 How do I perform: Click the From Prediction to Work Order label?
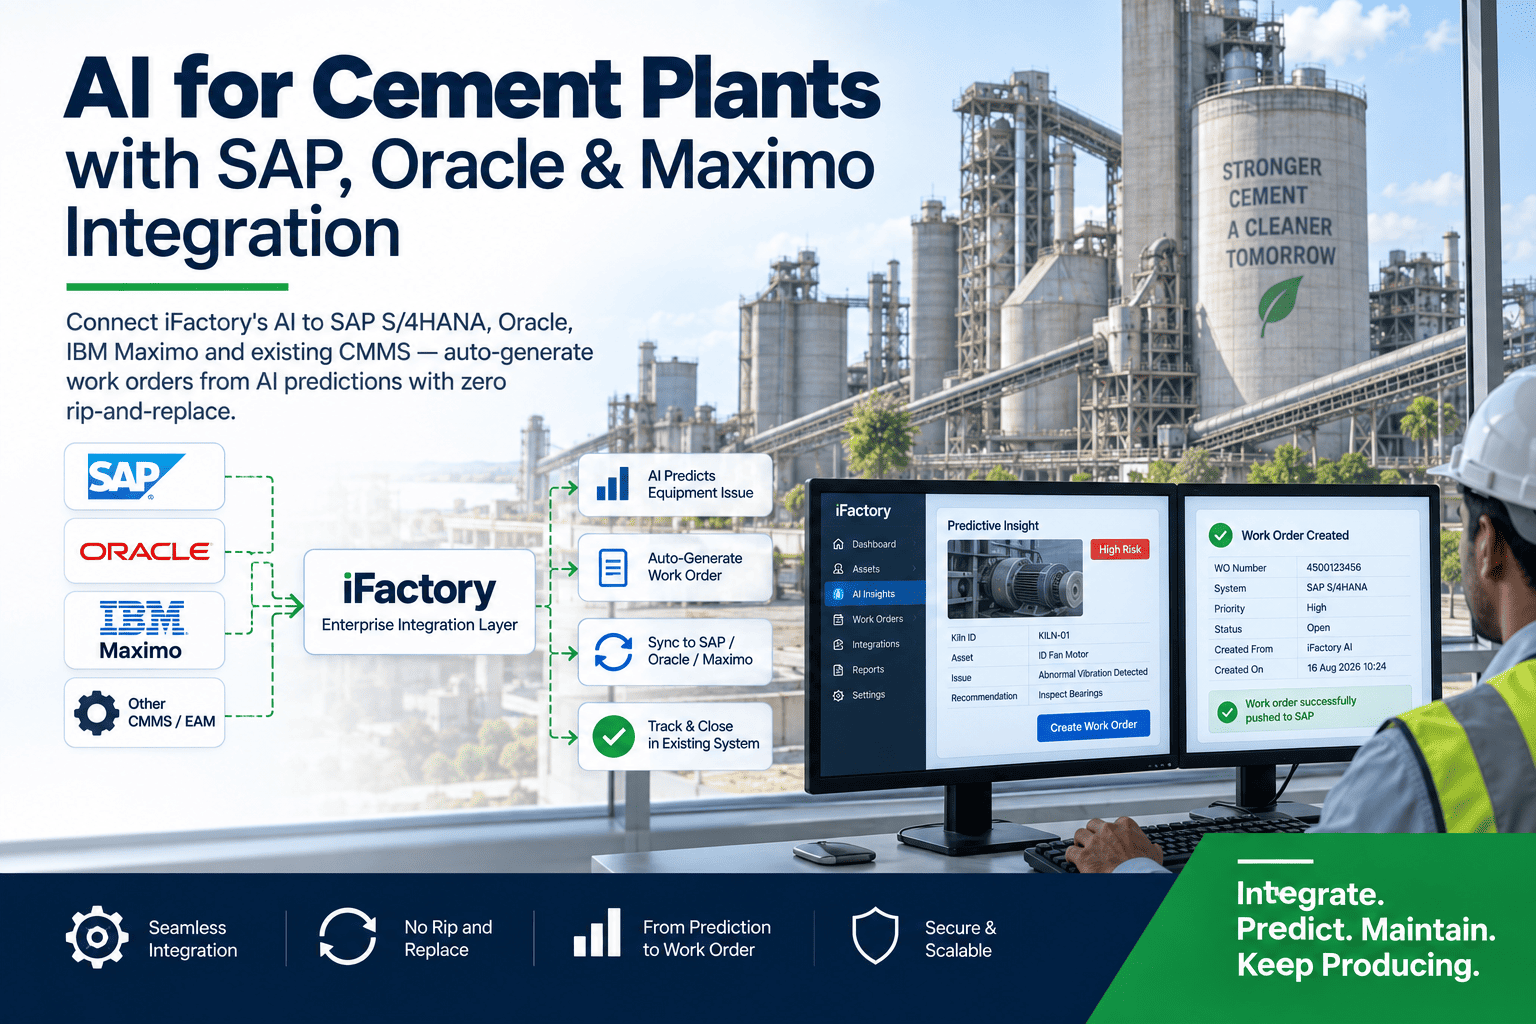(x=706, y=938)
